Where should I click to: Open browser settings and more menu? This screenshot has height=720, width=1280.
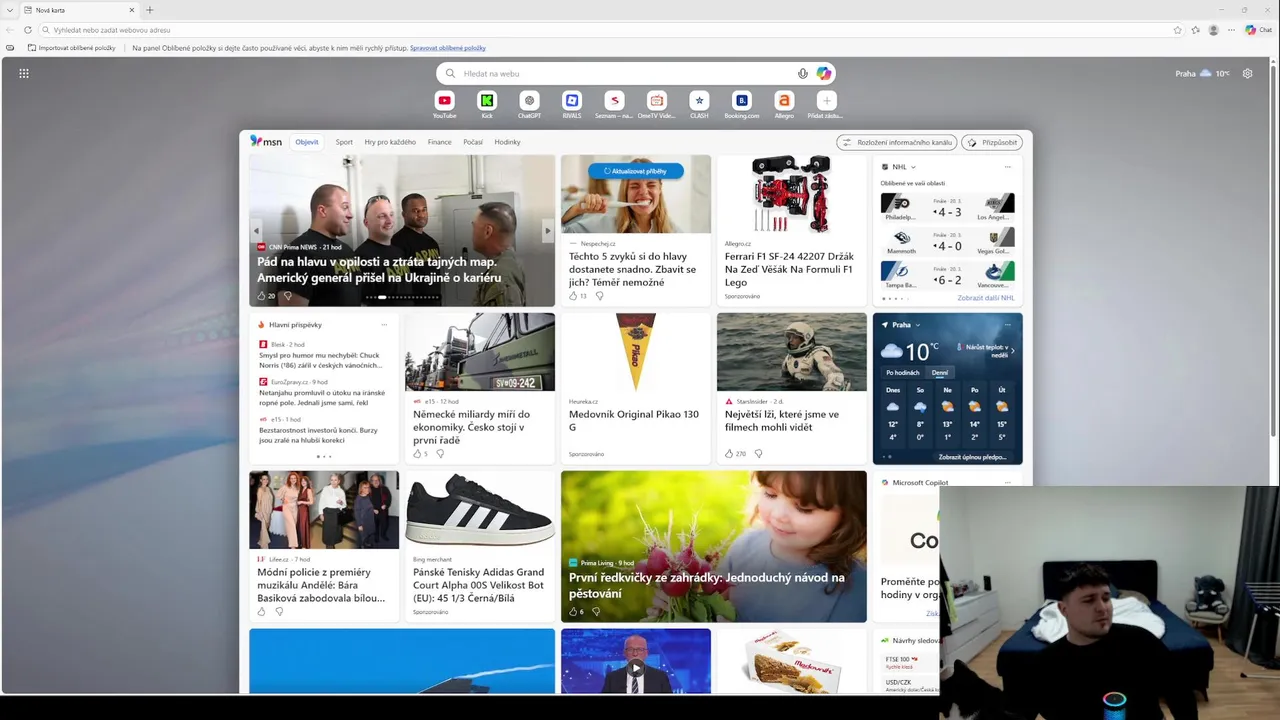(1231, 30)
